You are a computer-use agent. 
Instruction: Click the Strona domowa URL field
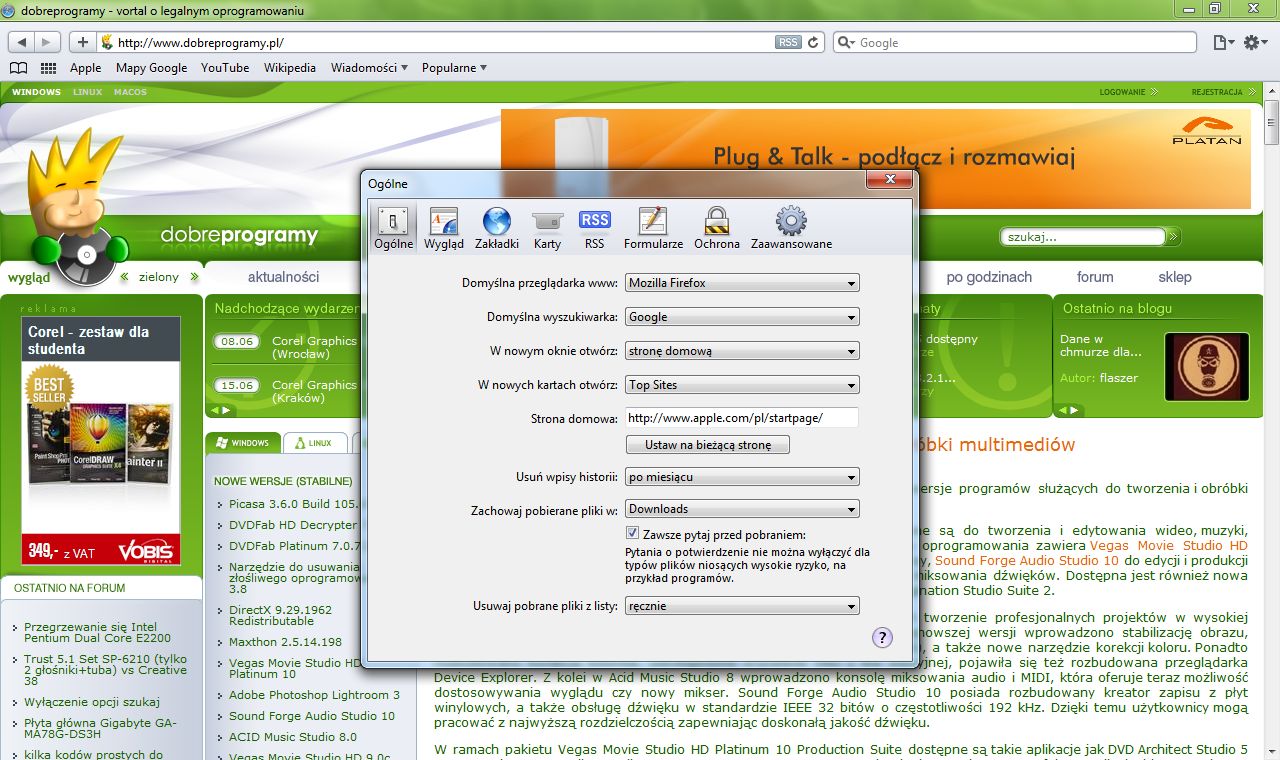pos(742,418)
